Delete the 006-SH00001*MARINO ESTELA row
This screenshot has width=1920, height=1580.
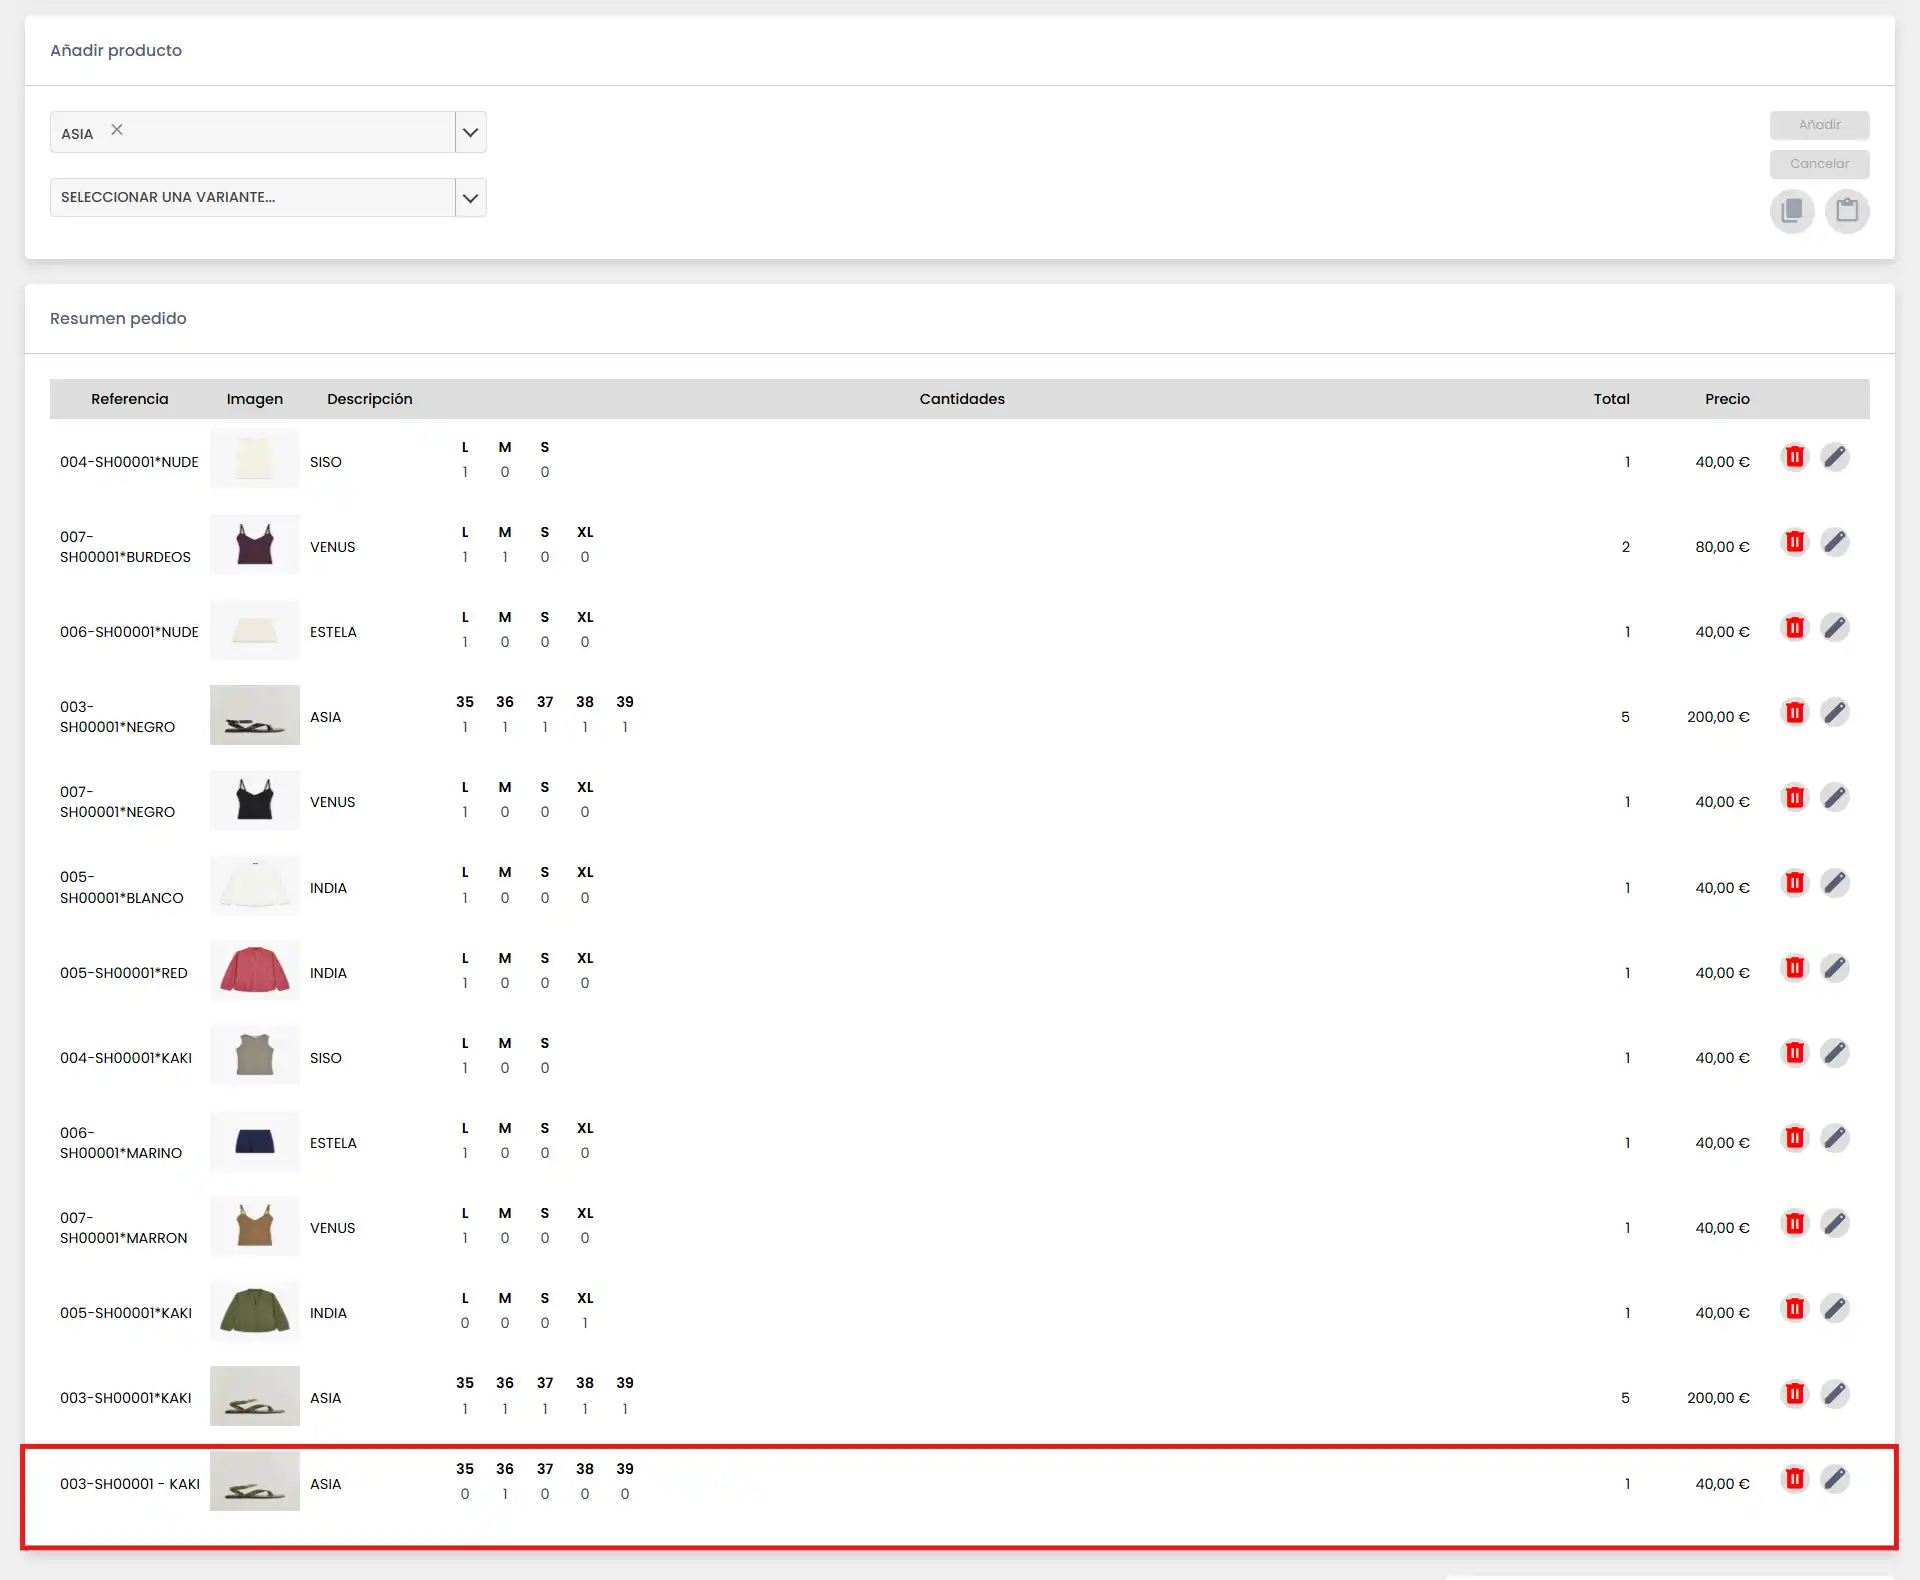1795,1138
